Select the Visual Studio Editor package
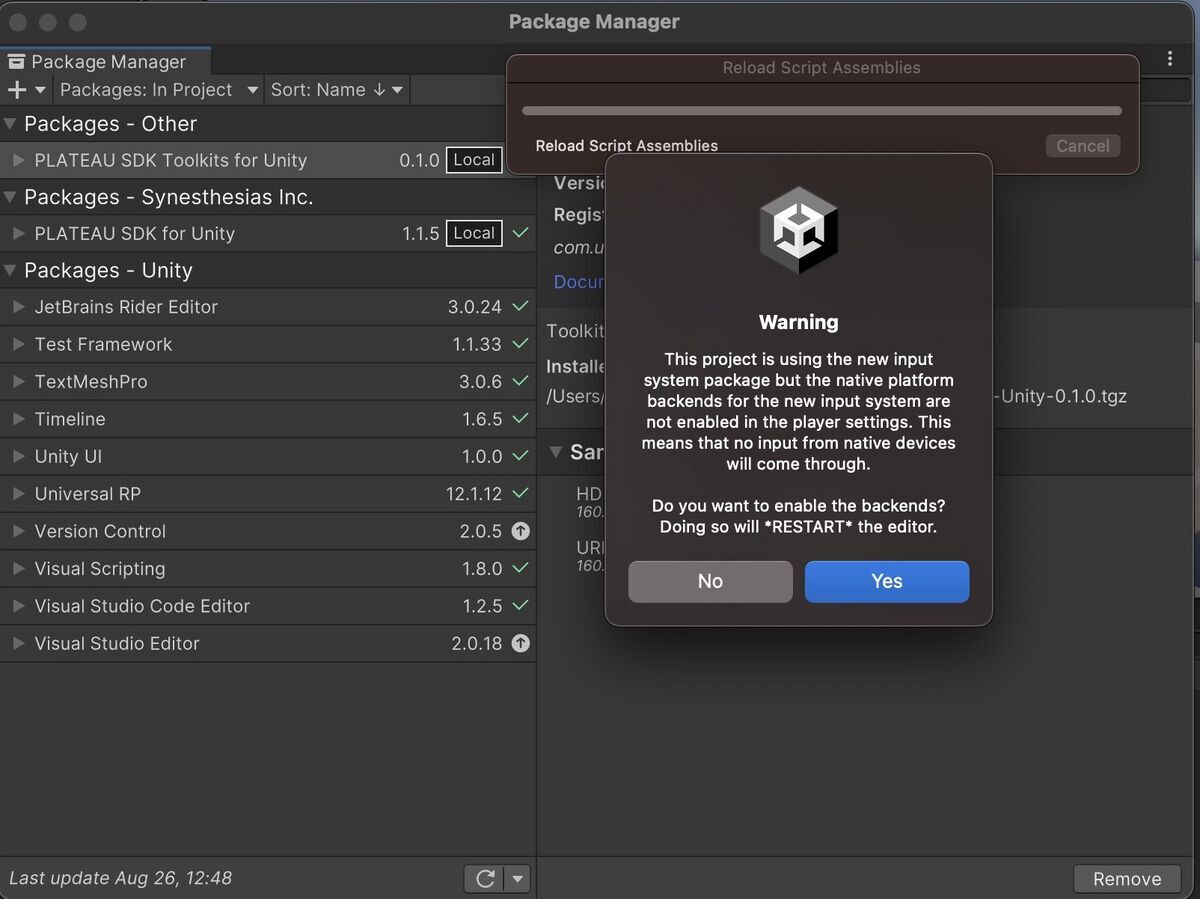Viewport: 1200px width, 899px height. click(x=268, y=643)
